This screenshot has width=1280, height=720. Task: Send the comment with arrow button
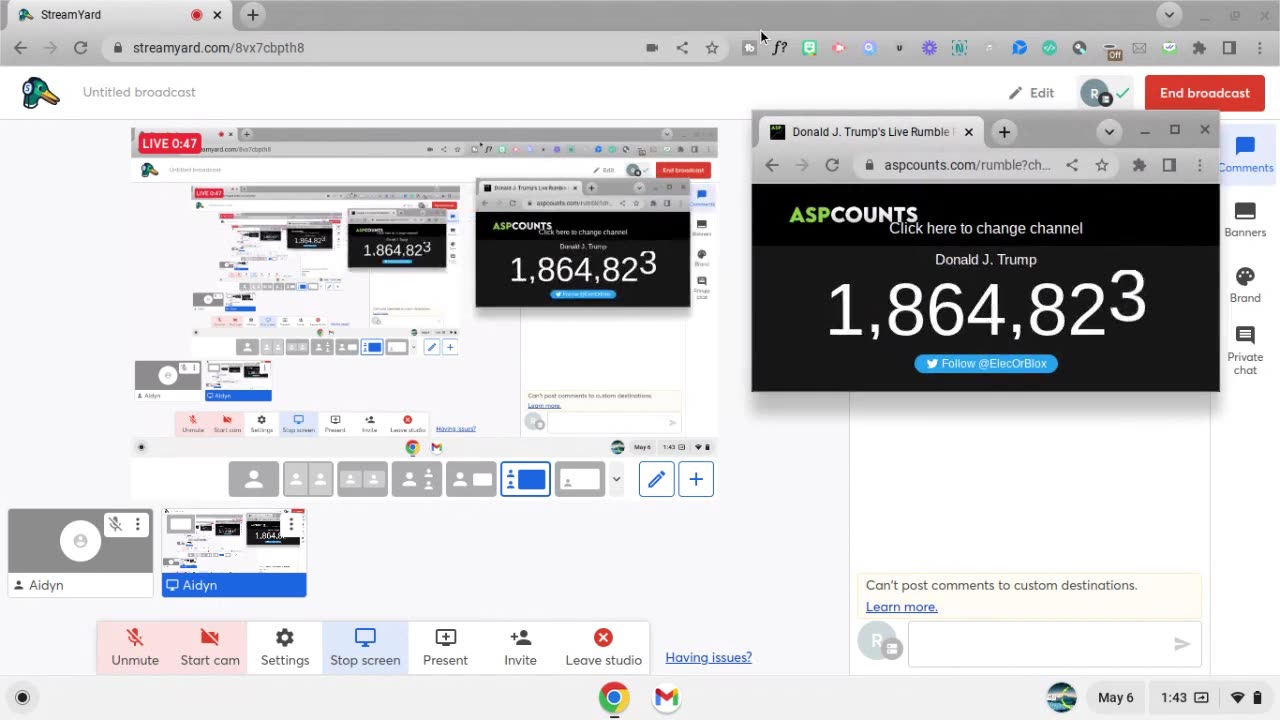pos(1182,645)
